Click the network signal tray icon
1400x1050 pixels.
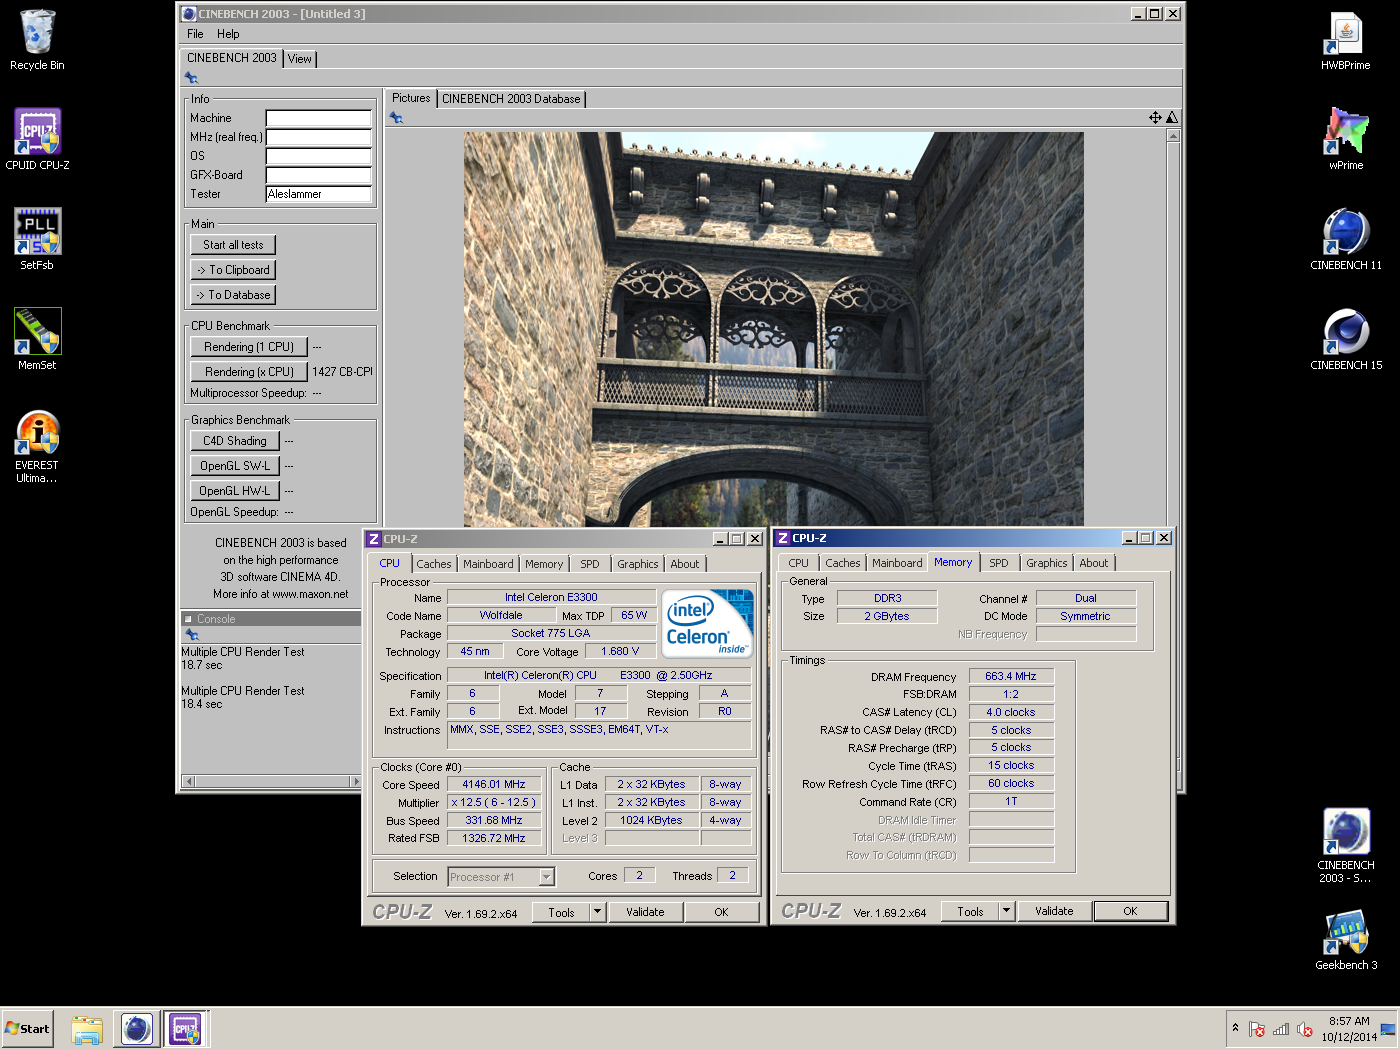(1281, 1029)
